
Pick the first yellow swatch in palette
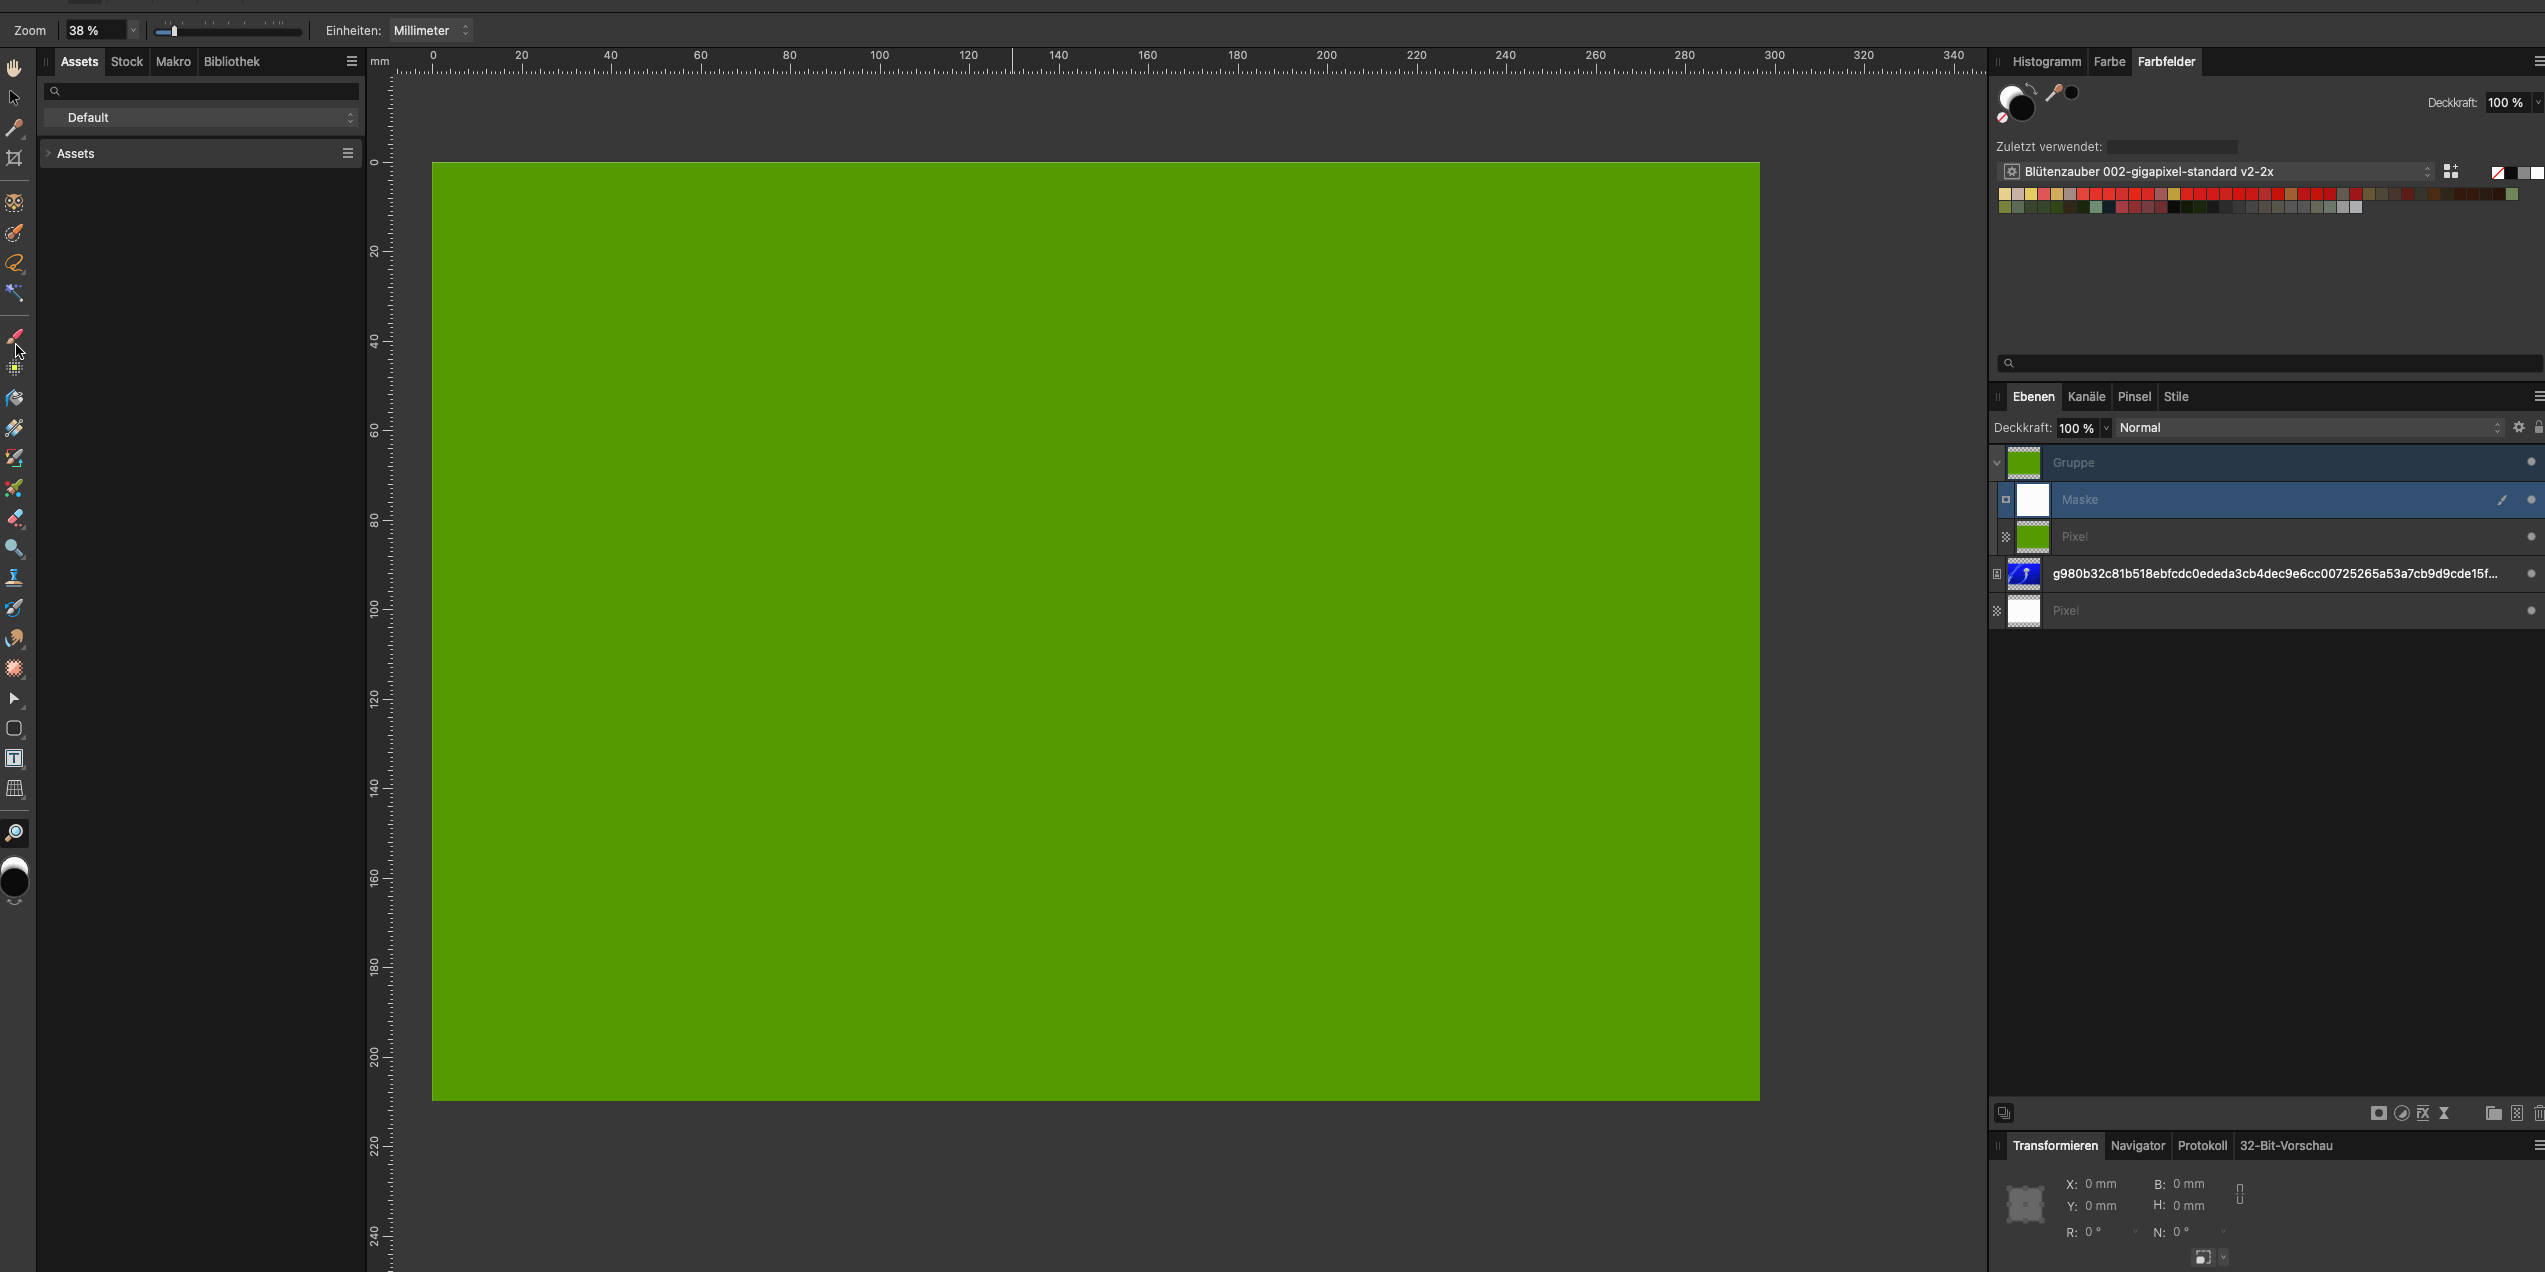pyautogui.click(x=2004, y=194)
